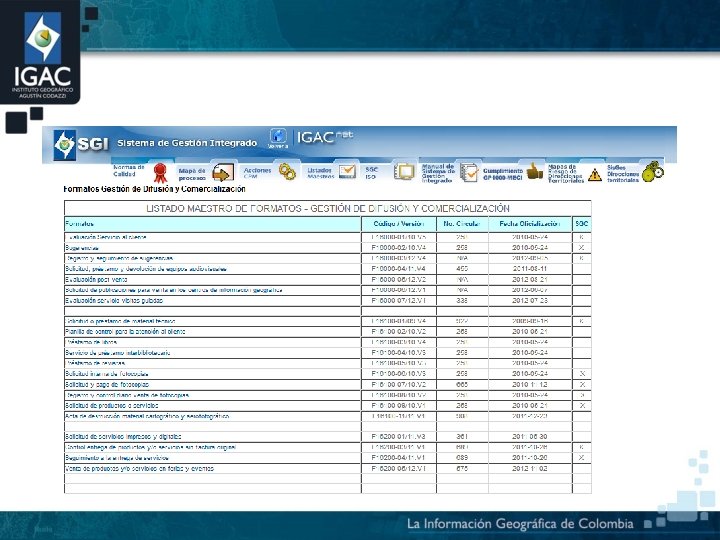Open Solicitud de servicios impresos y digitales link

123,436
